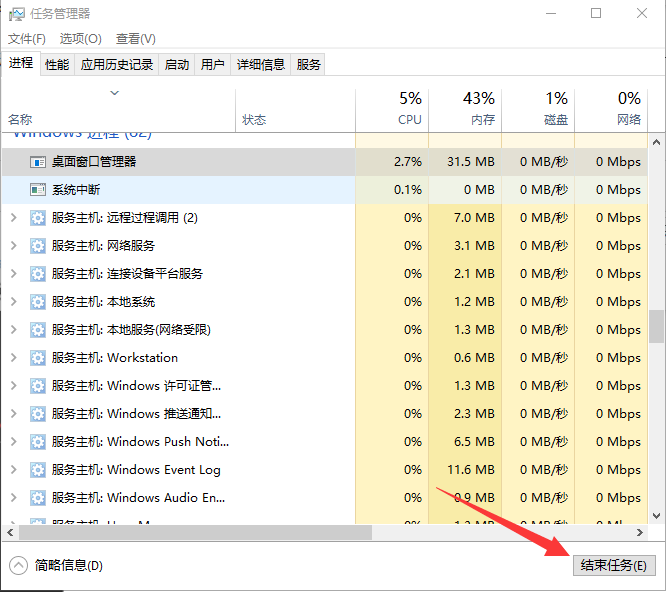Click gear icon of 服务主机: Workstation
666x592 pixels.
point(38,358)
